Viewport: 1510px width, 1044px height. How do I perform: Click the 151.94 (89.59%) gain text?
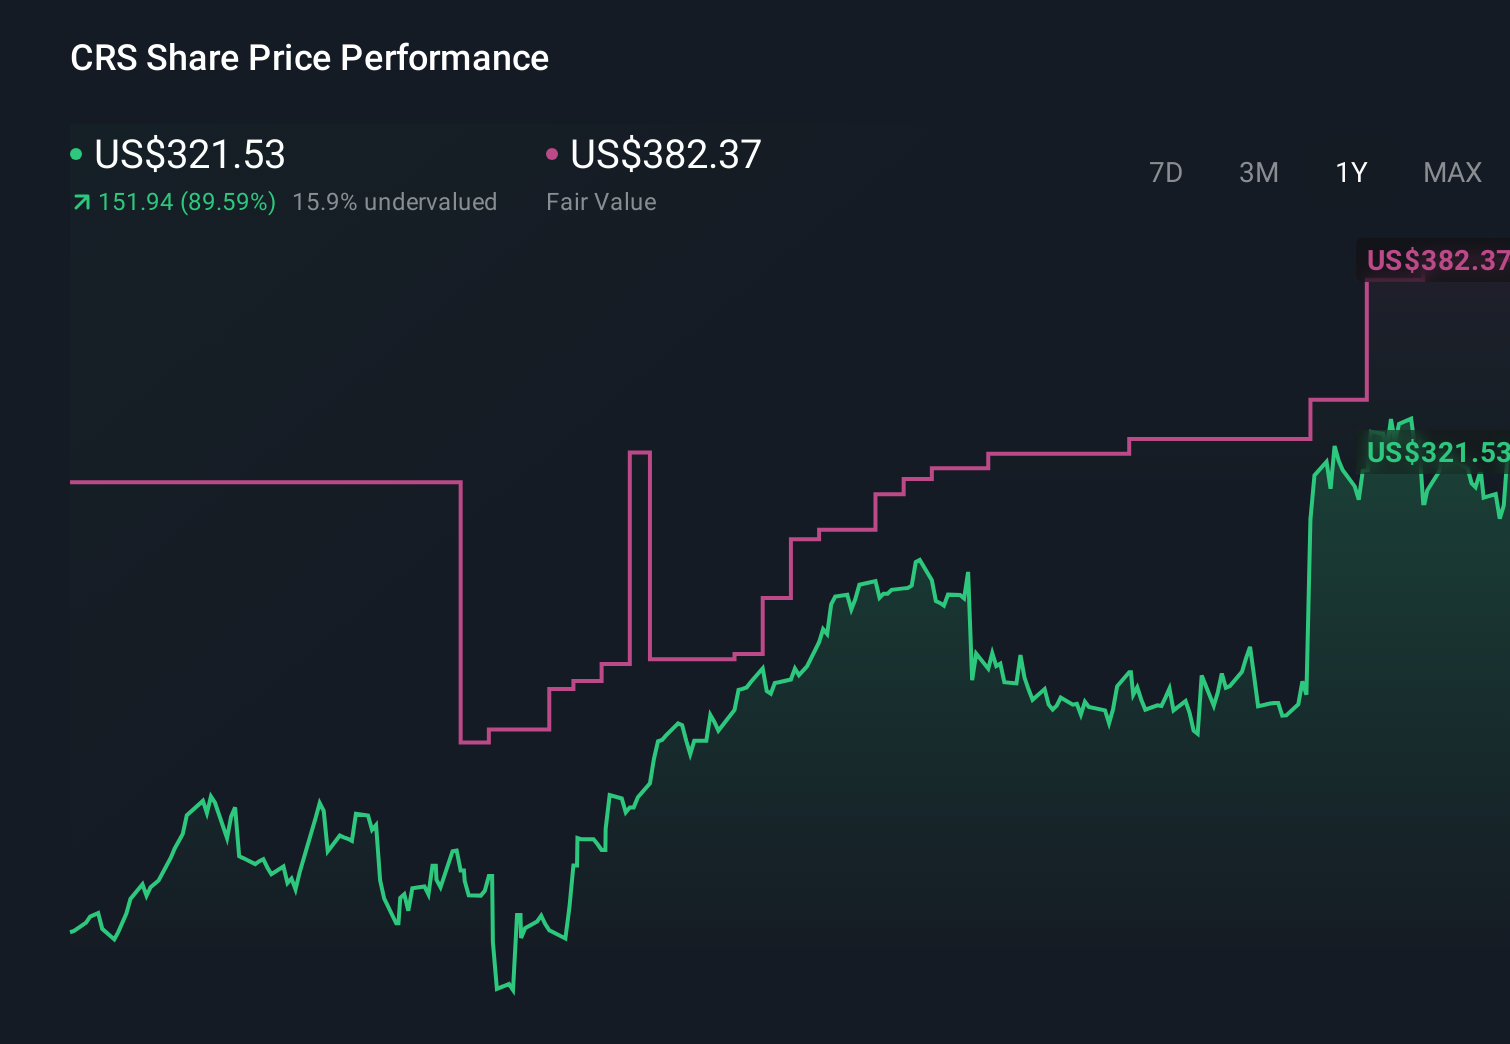186,201
